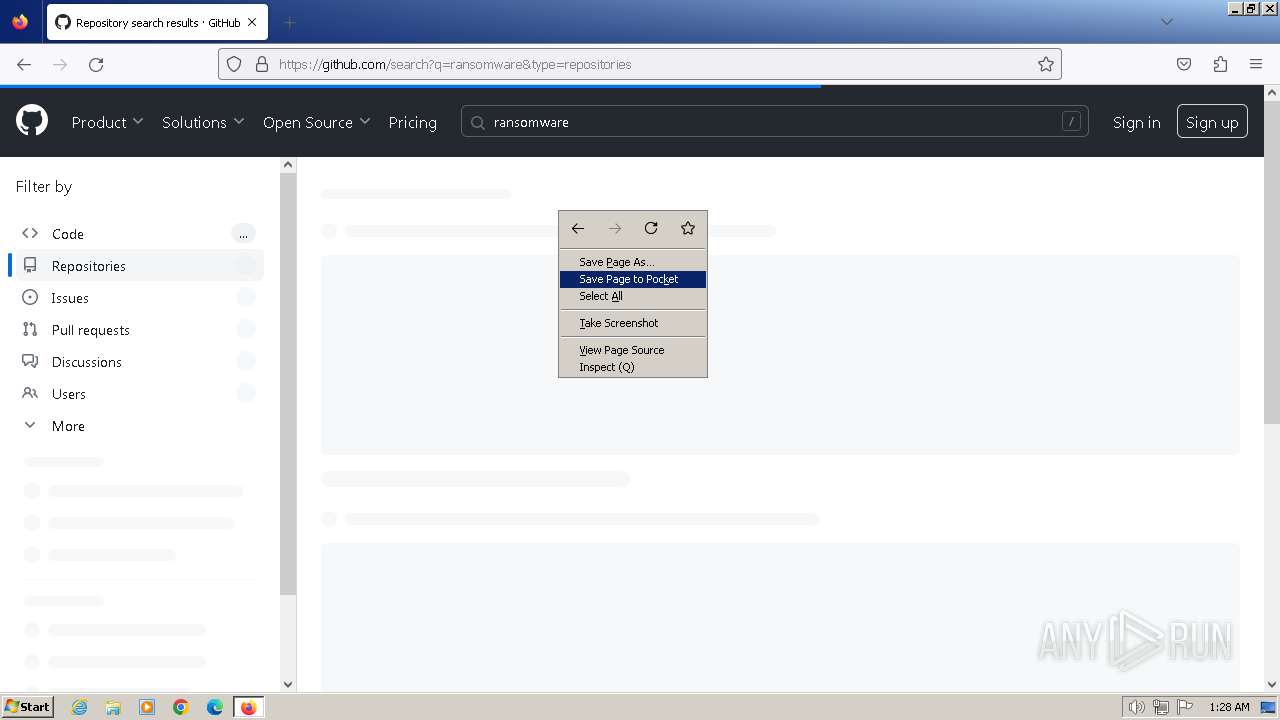Click the Sign in link
Image resolution: width=1280 pixels, height=720 pixels.
tap(1137, 122)
